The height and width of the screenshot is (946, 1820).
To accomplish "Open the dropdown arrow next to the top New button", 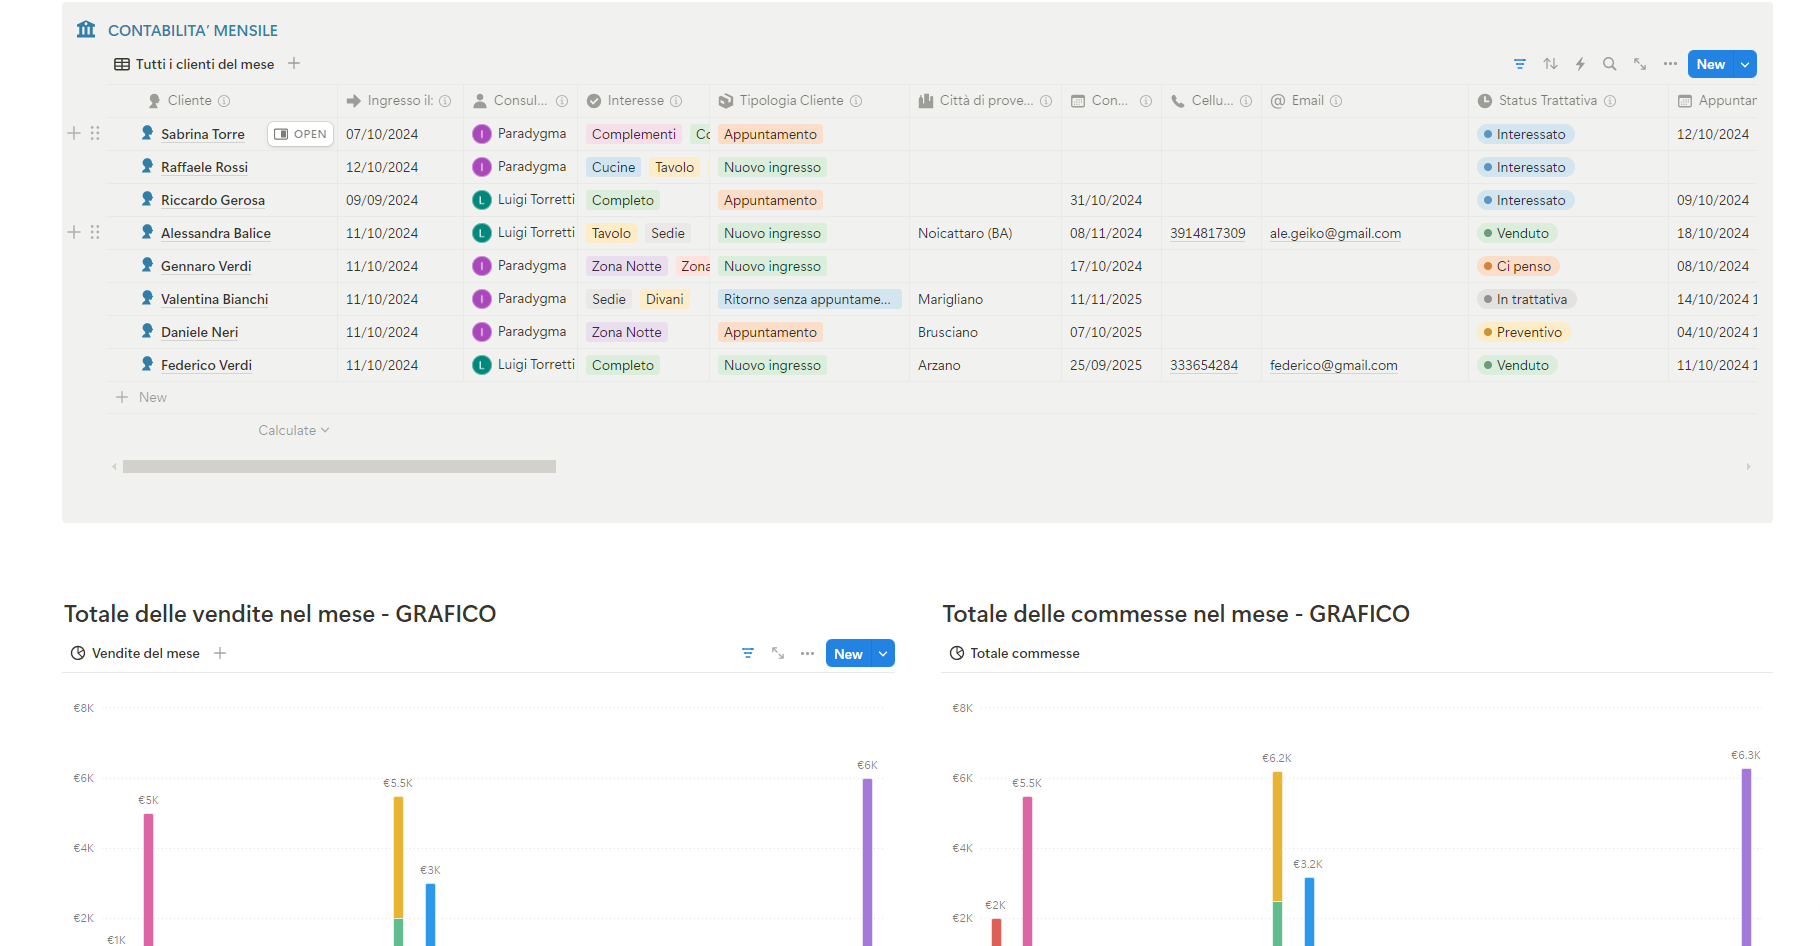I will click(1745, 64).
